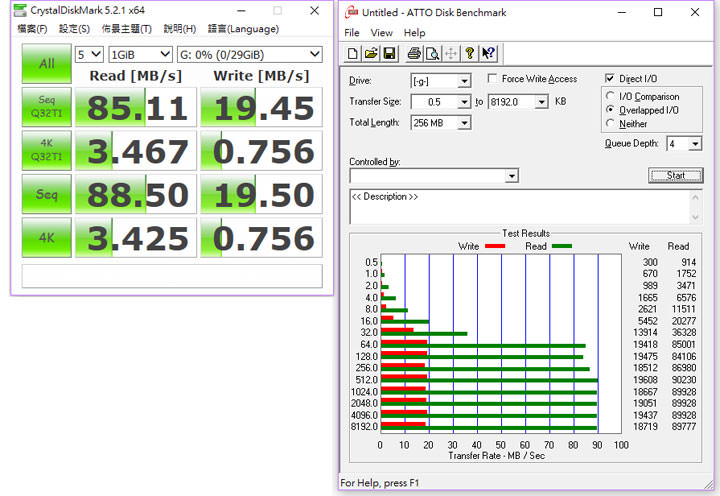The height and width of the screenshot is (496, 720).
Task: Enable the Force Write Access checkbox
Action: (x=493, y=79)
